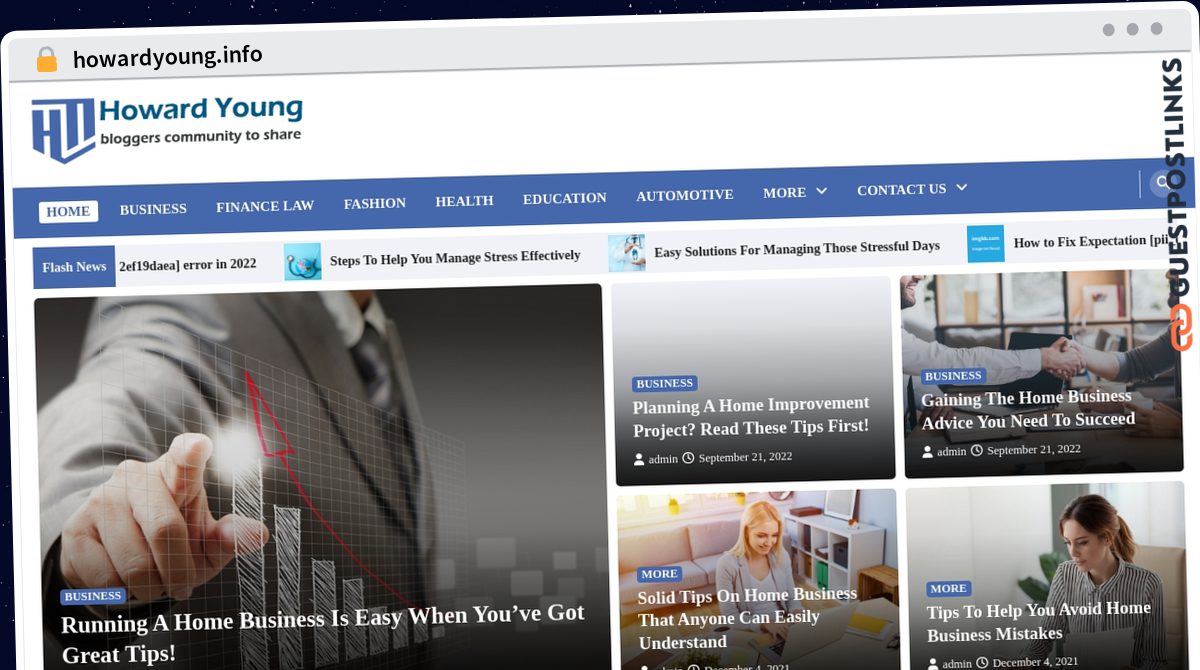Open the '2ef19daea] error in 2022' ticker headline
Image resolution: width=1200 pixels, height=670 pixels.
point(188,264)
